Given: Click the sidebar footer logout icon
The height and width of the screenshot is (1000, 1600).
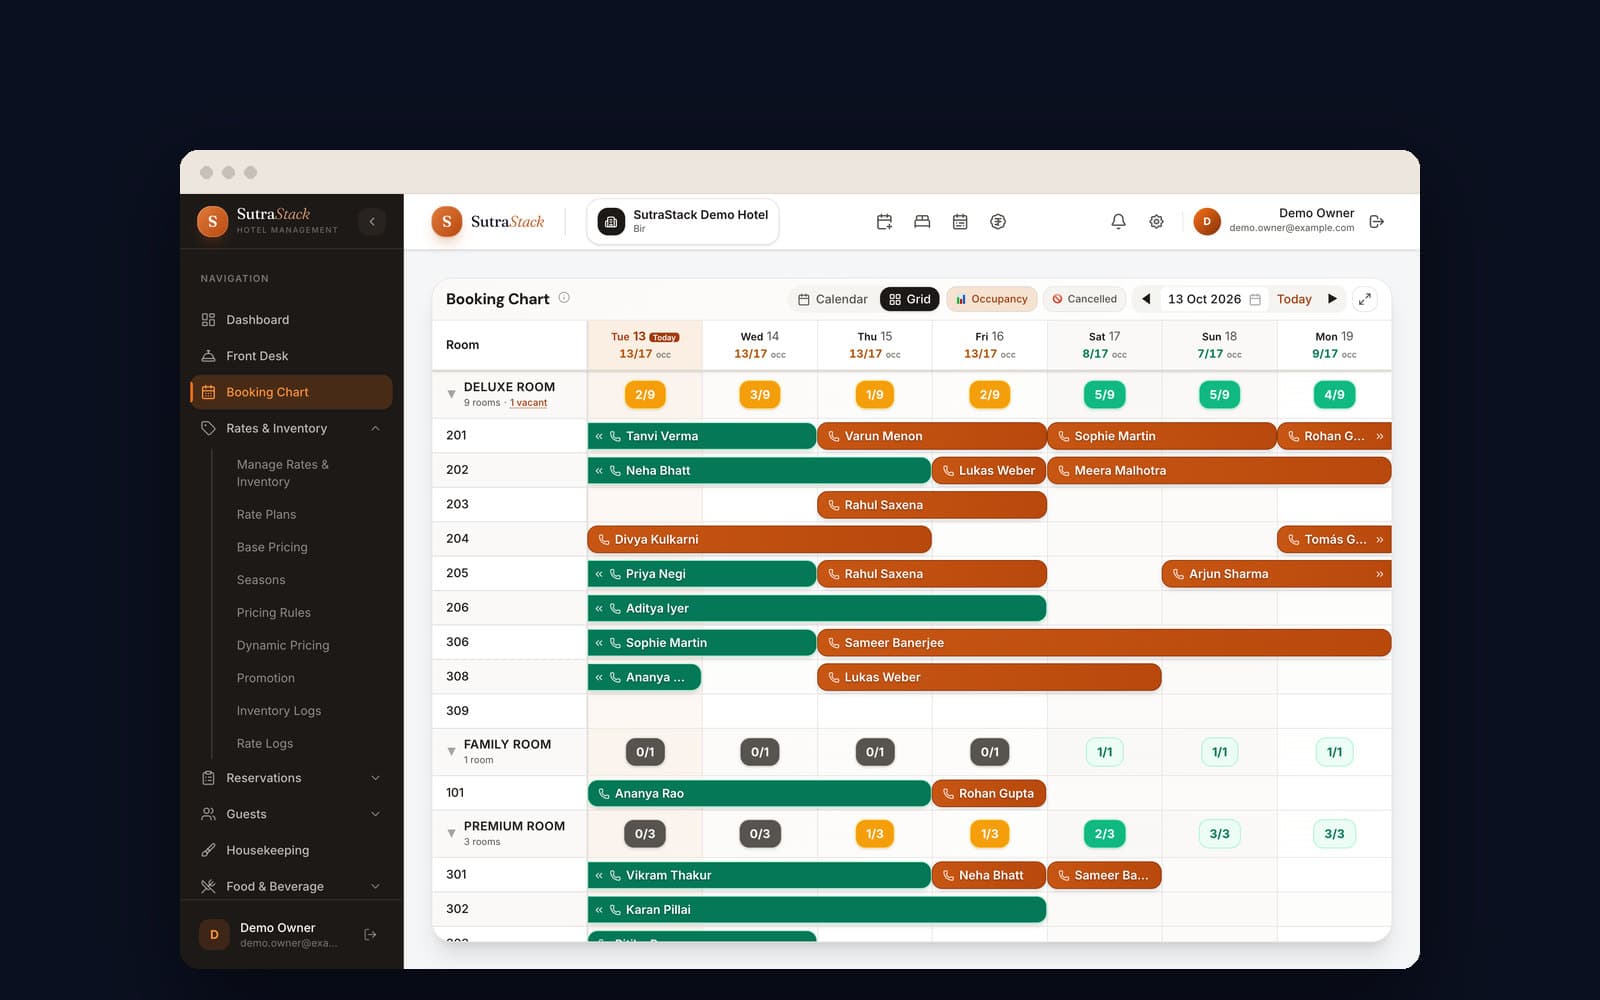Looking at the screenshot, I should tap(370, 935).
